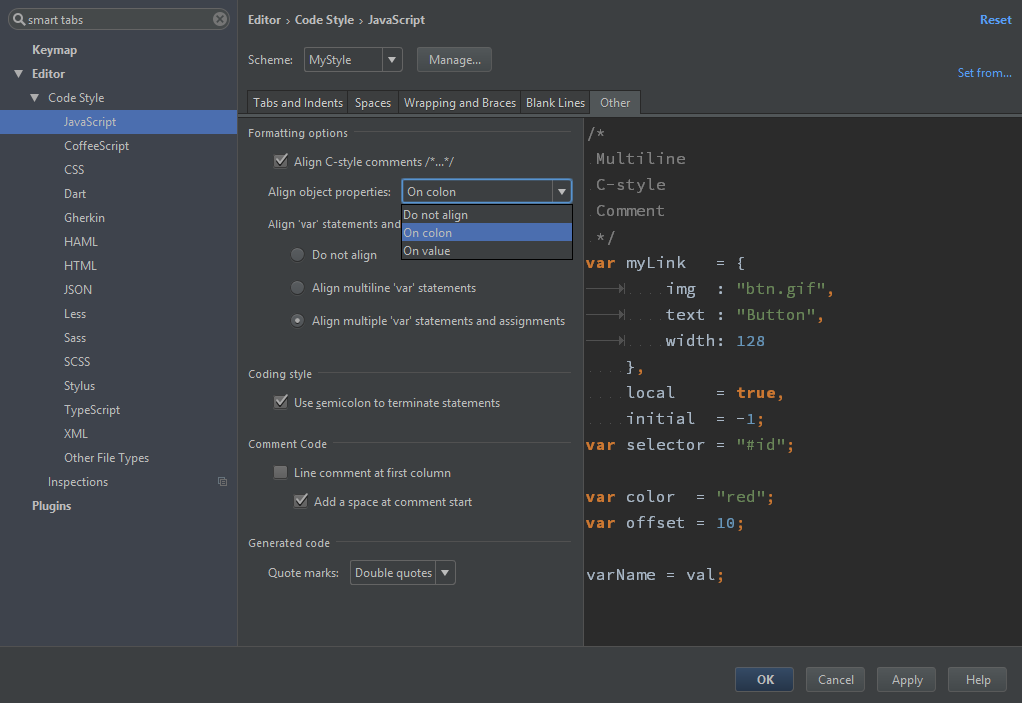
Task: Choose 'On colon' from dropdown list
Action: (x=487, y=233)
